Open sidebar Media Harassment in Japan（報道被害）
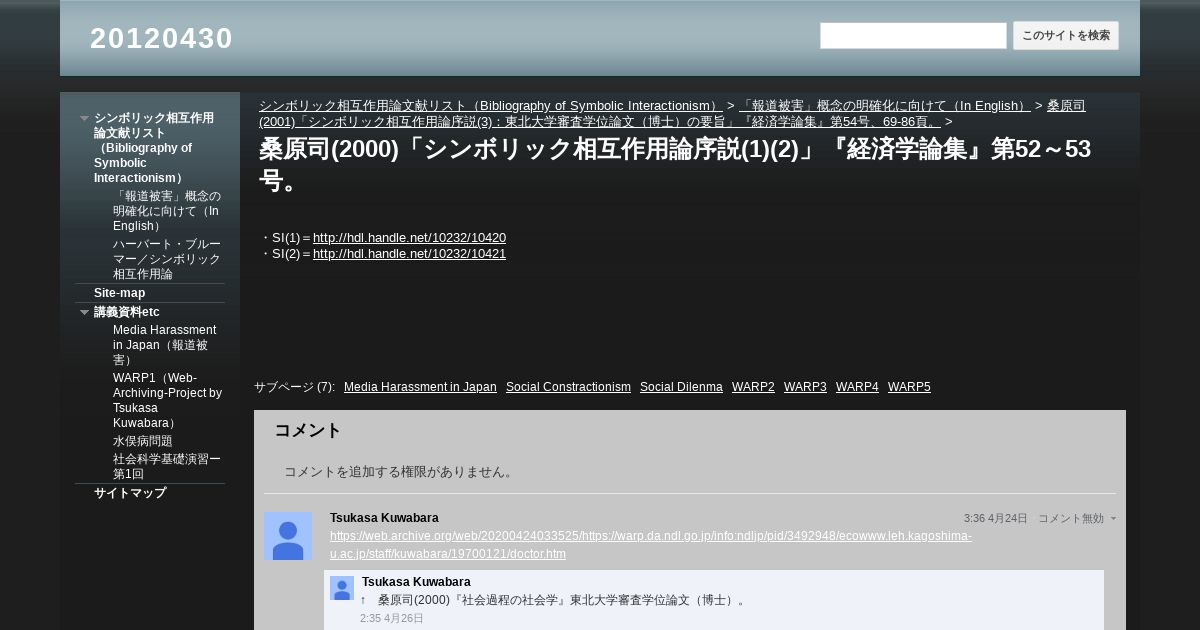This screenshot has width=1200, height=630. 165,345
